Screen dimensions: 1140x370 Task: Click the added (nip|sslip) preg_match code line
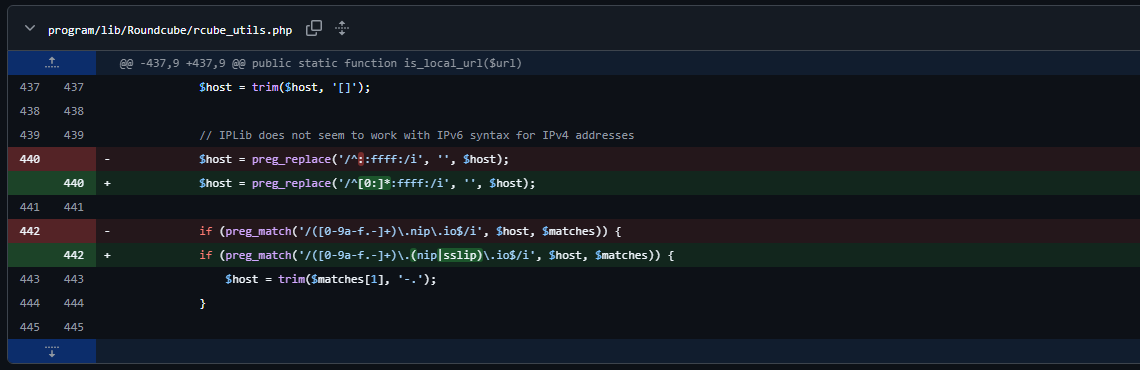tap(437, 255)
